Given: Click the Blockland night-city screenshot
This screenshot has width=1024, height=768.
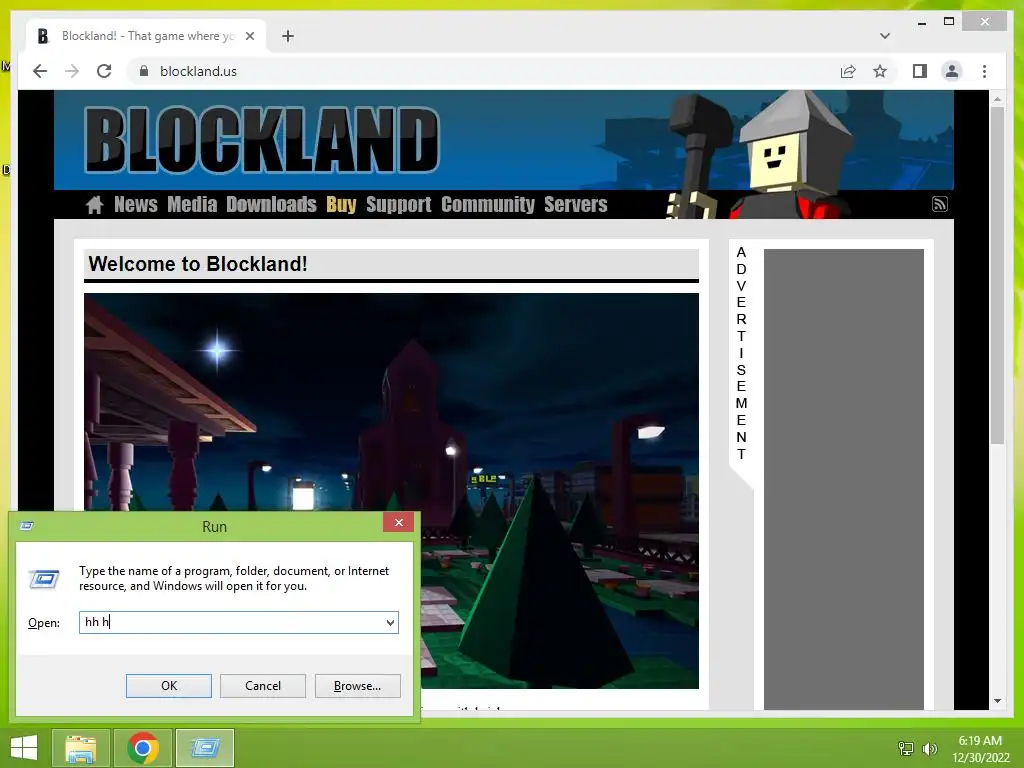Looking at the screenshot, I should tap(391, 490).
